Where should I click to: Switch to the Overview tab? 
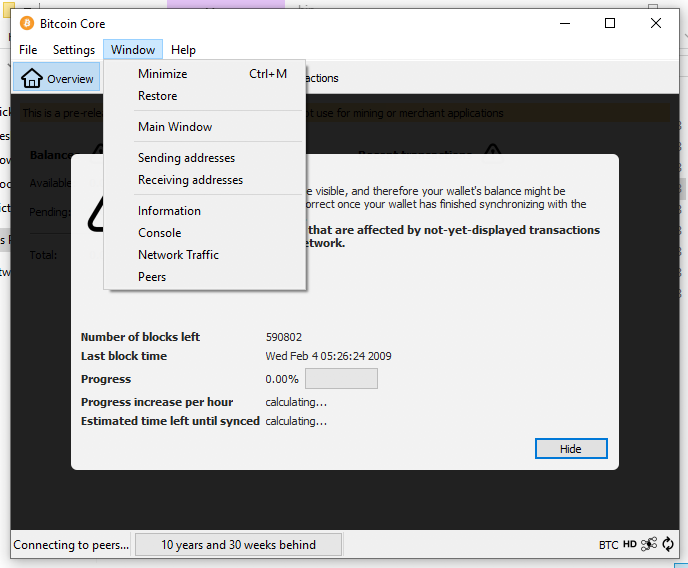click(x=57, y=77)
